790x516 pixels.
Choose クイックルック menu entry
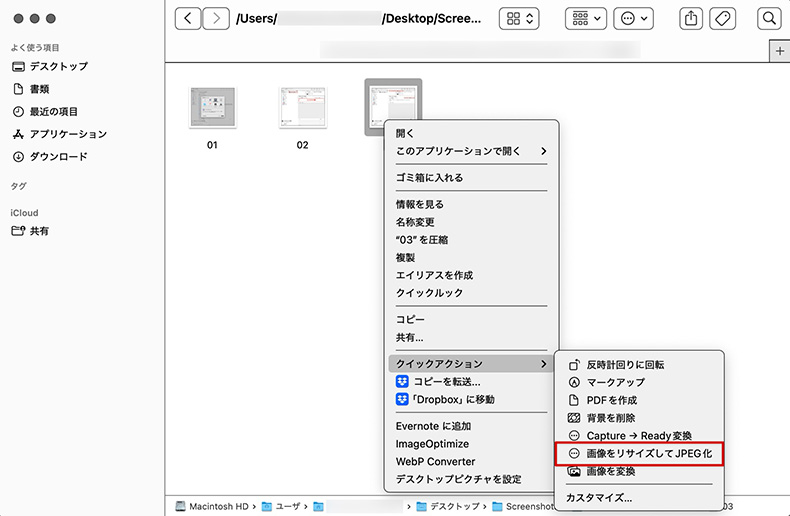[x=472, y=293]
